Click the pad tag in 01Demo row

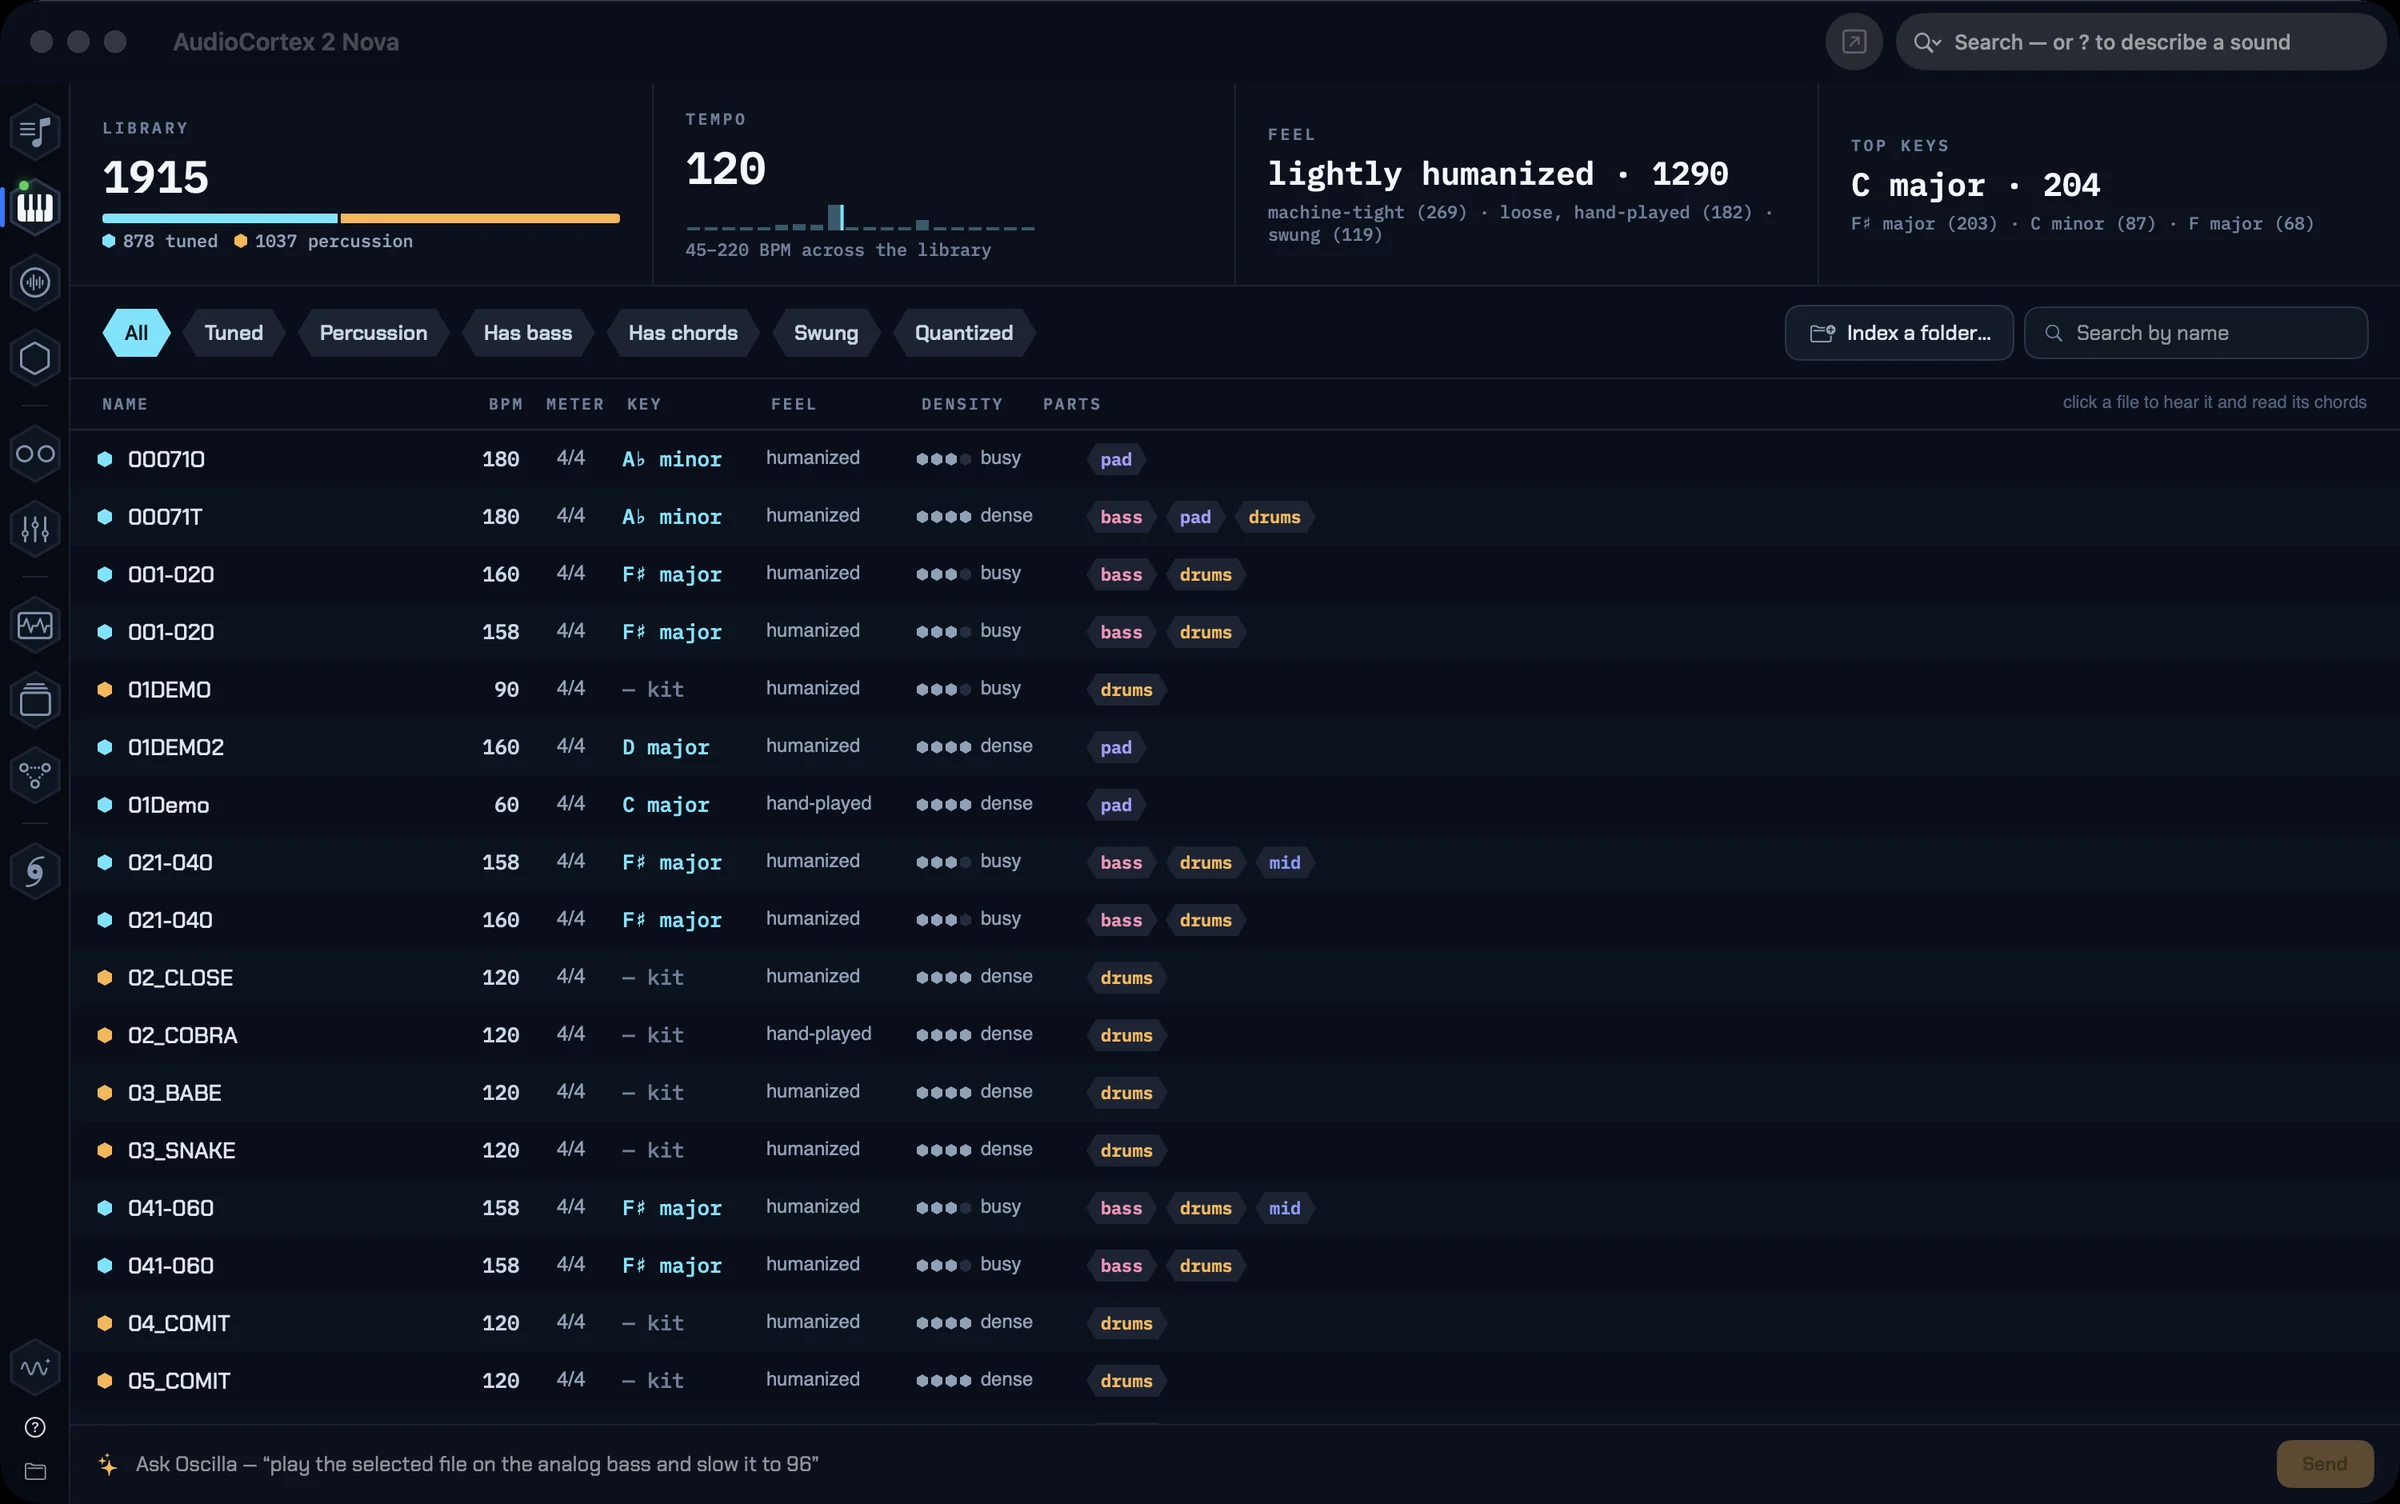(1116, 805)
